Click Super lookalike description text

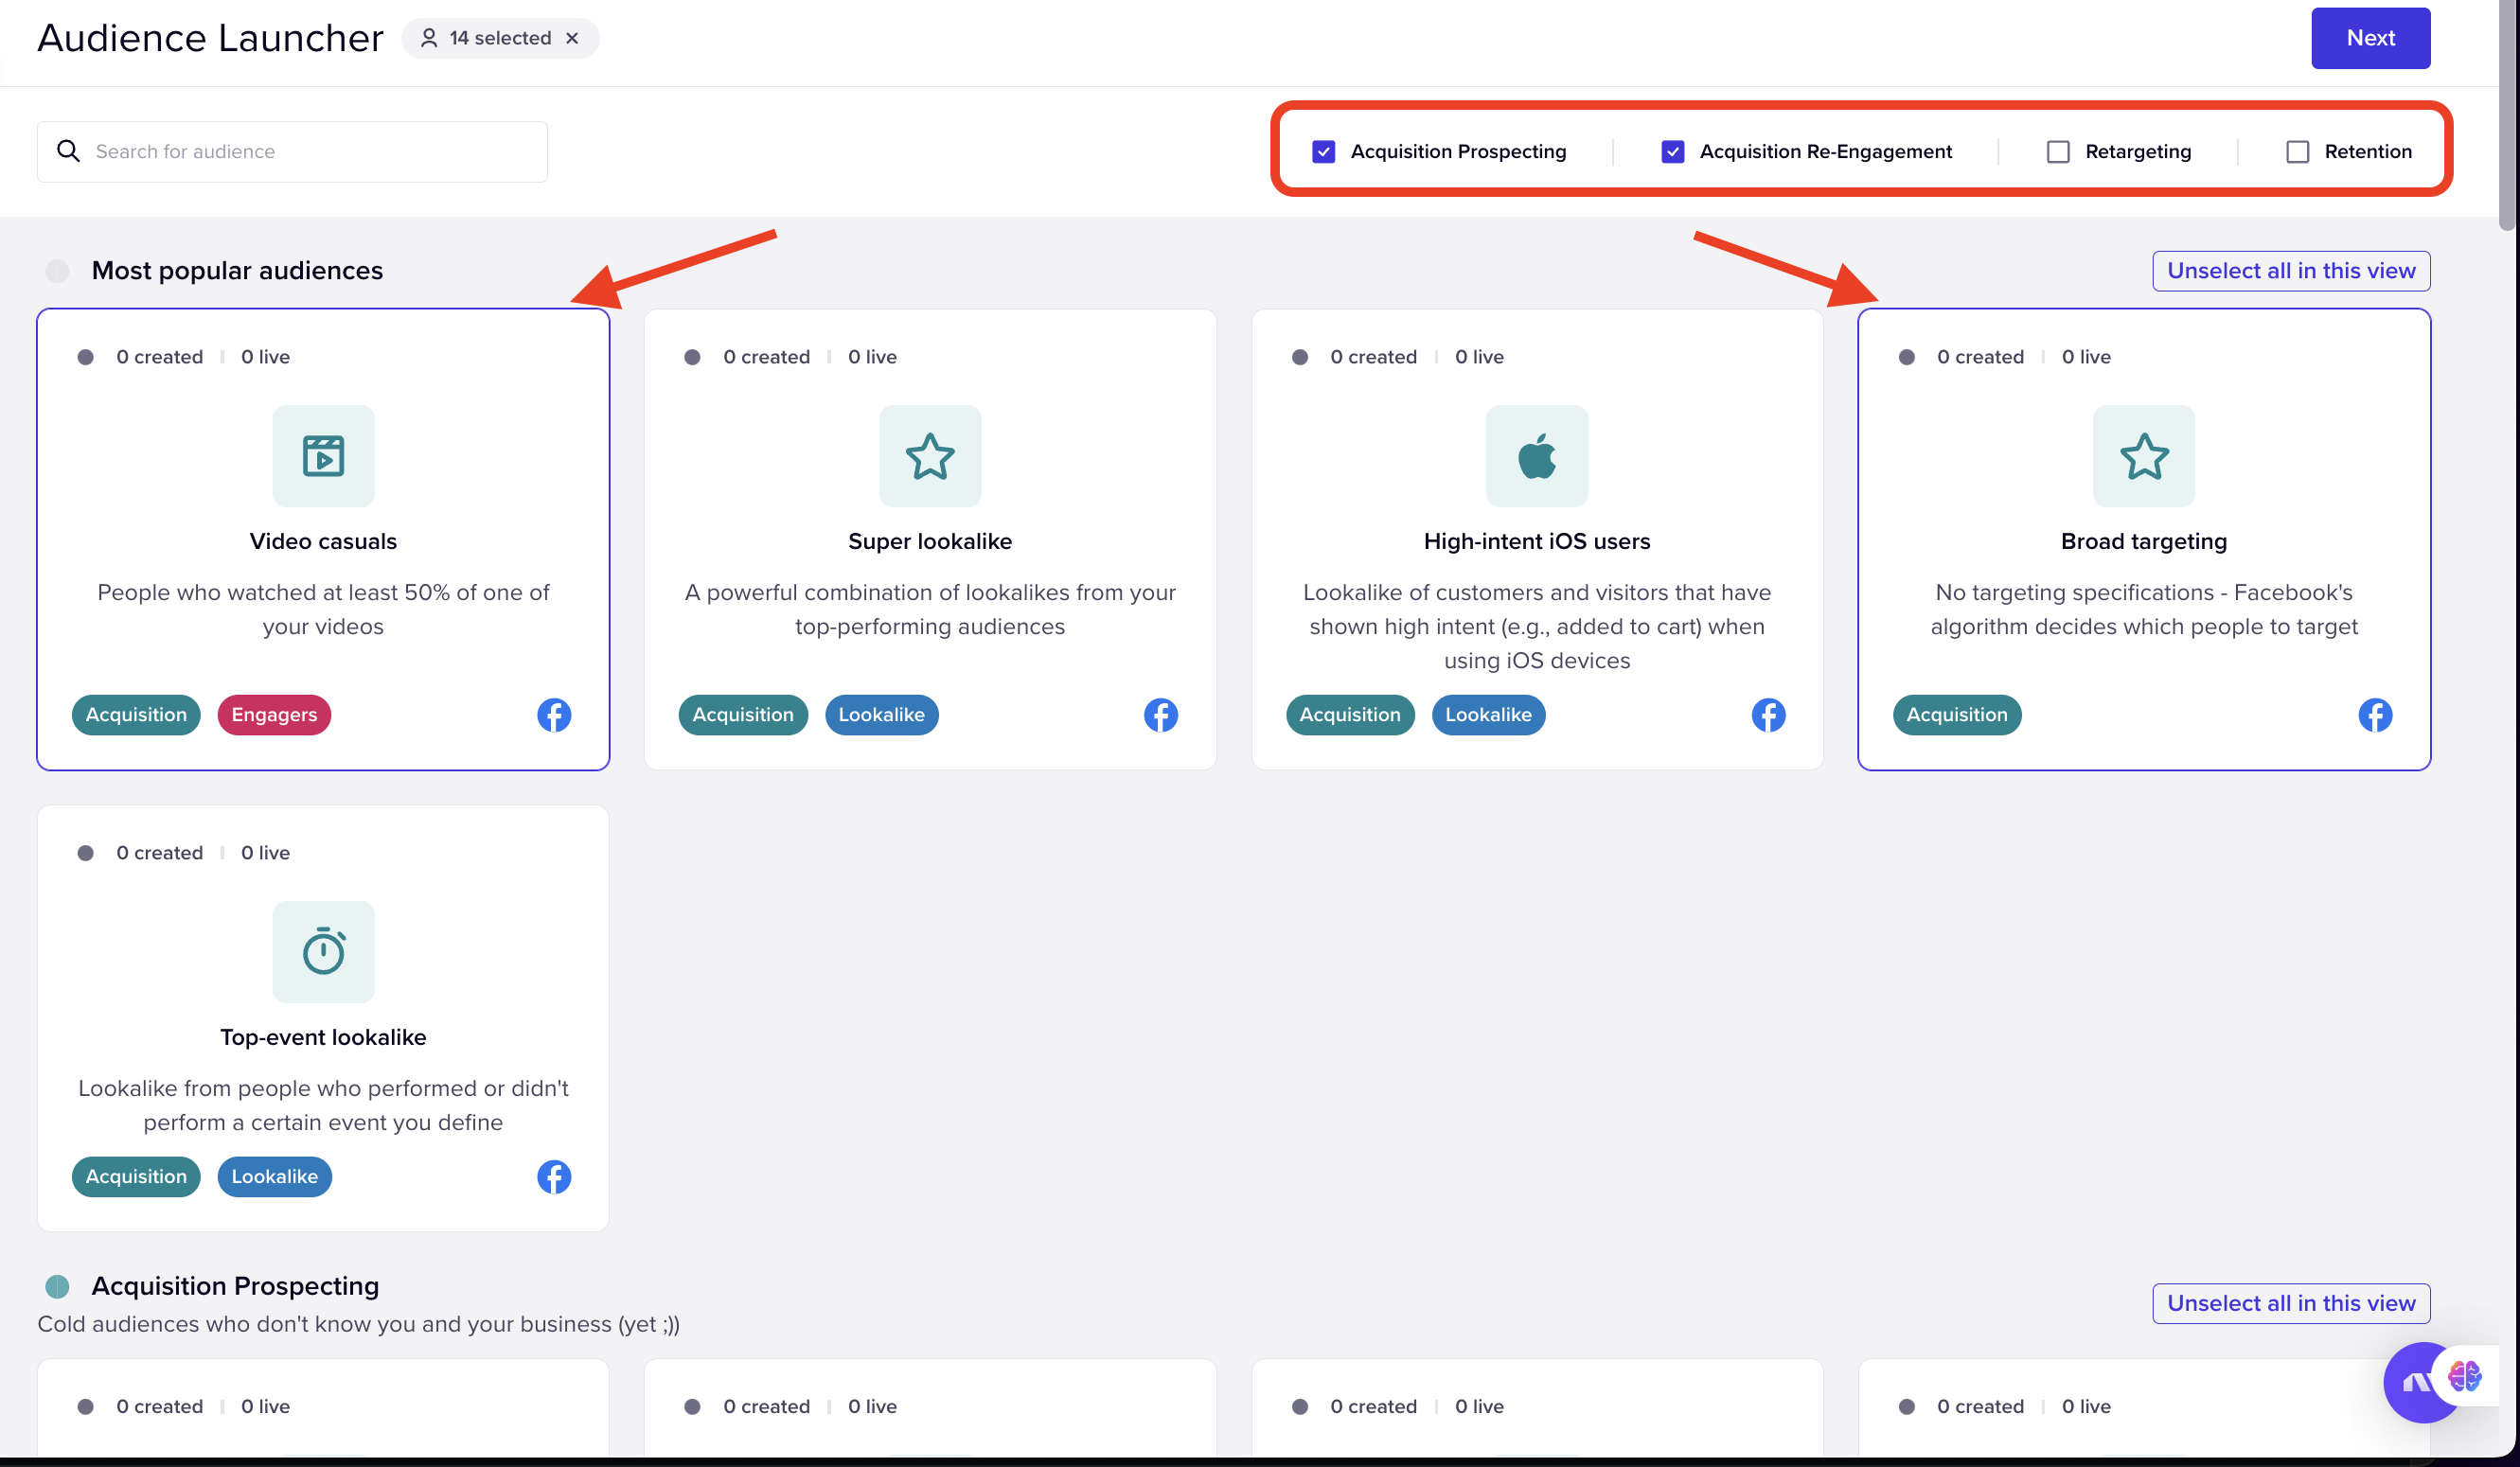930,609
